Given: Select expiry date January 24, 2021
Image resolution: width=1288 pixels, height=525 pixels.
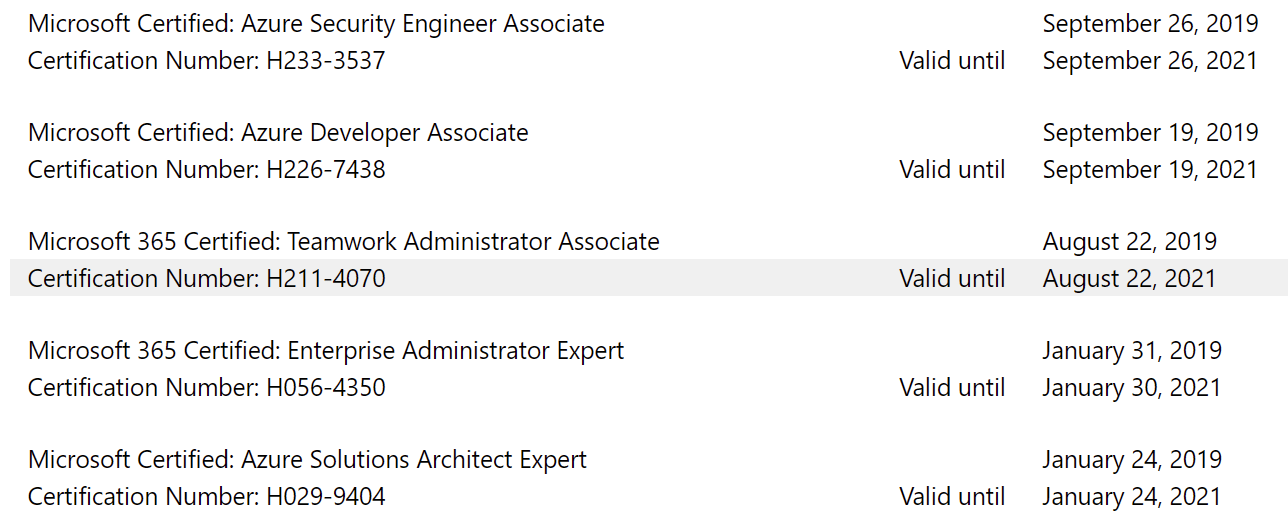Looking at the screenshot, I should (x=1132, y=497).
